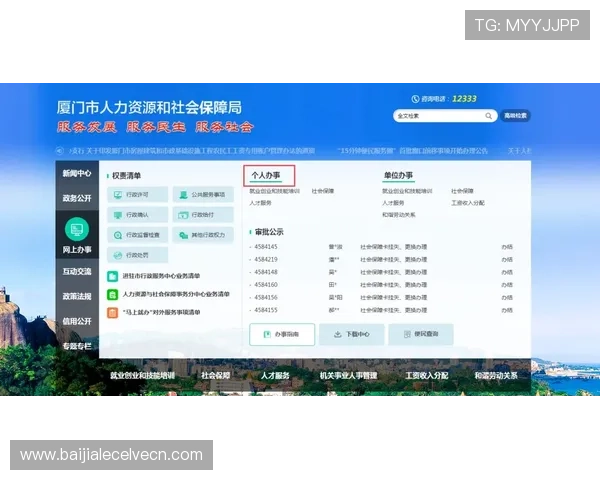Open 行政给付 in 权责清单
The image size is (600, 480).
click(203, 215)
